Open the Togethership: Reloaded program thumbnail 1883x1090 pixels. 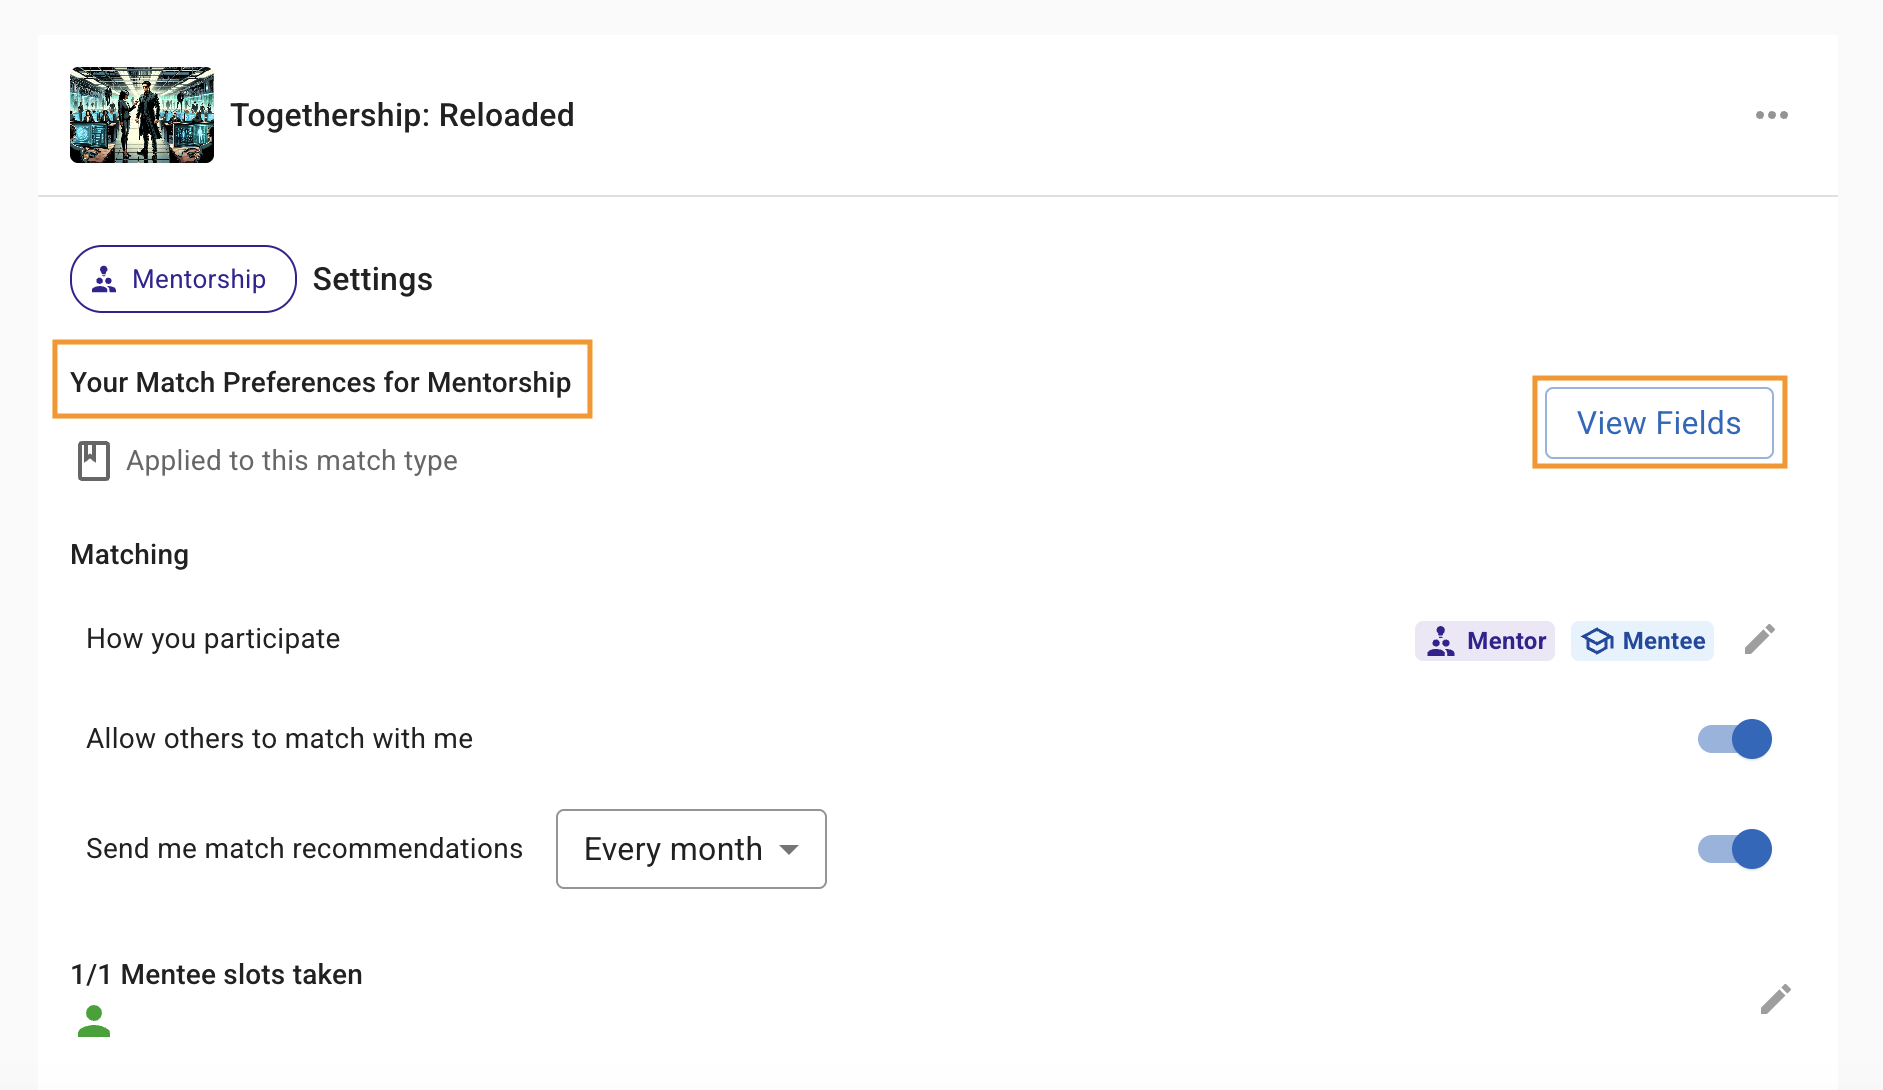[x=142, y=115]
